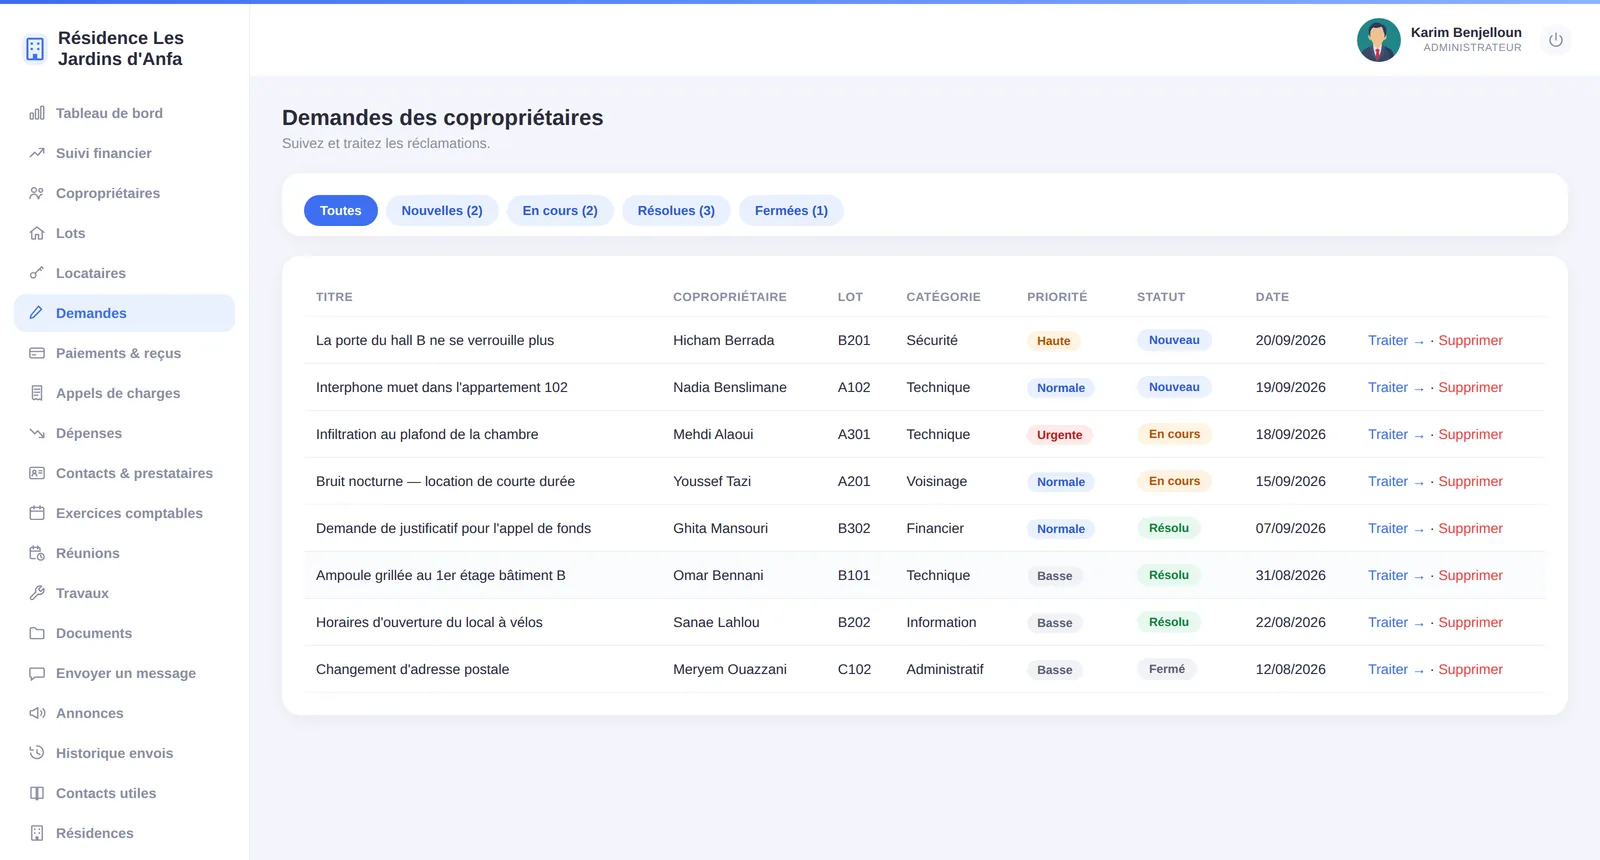Click the Travaux wrench icon
Screen dimensions: 1600x860
37,593
